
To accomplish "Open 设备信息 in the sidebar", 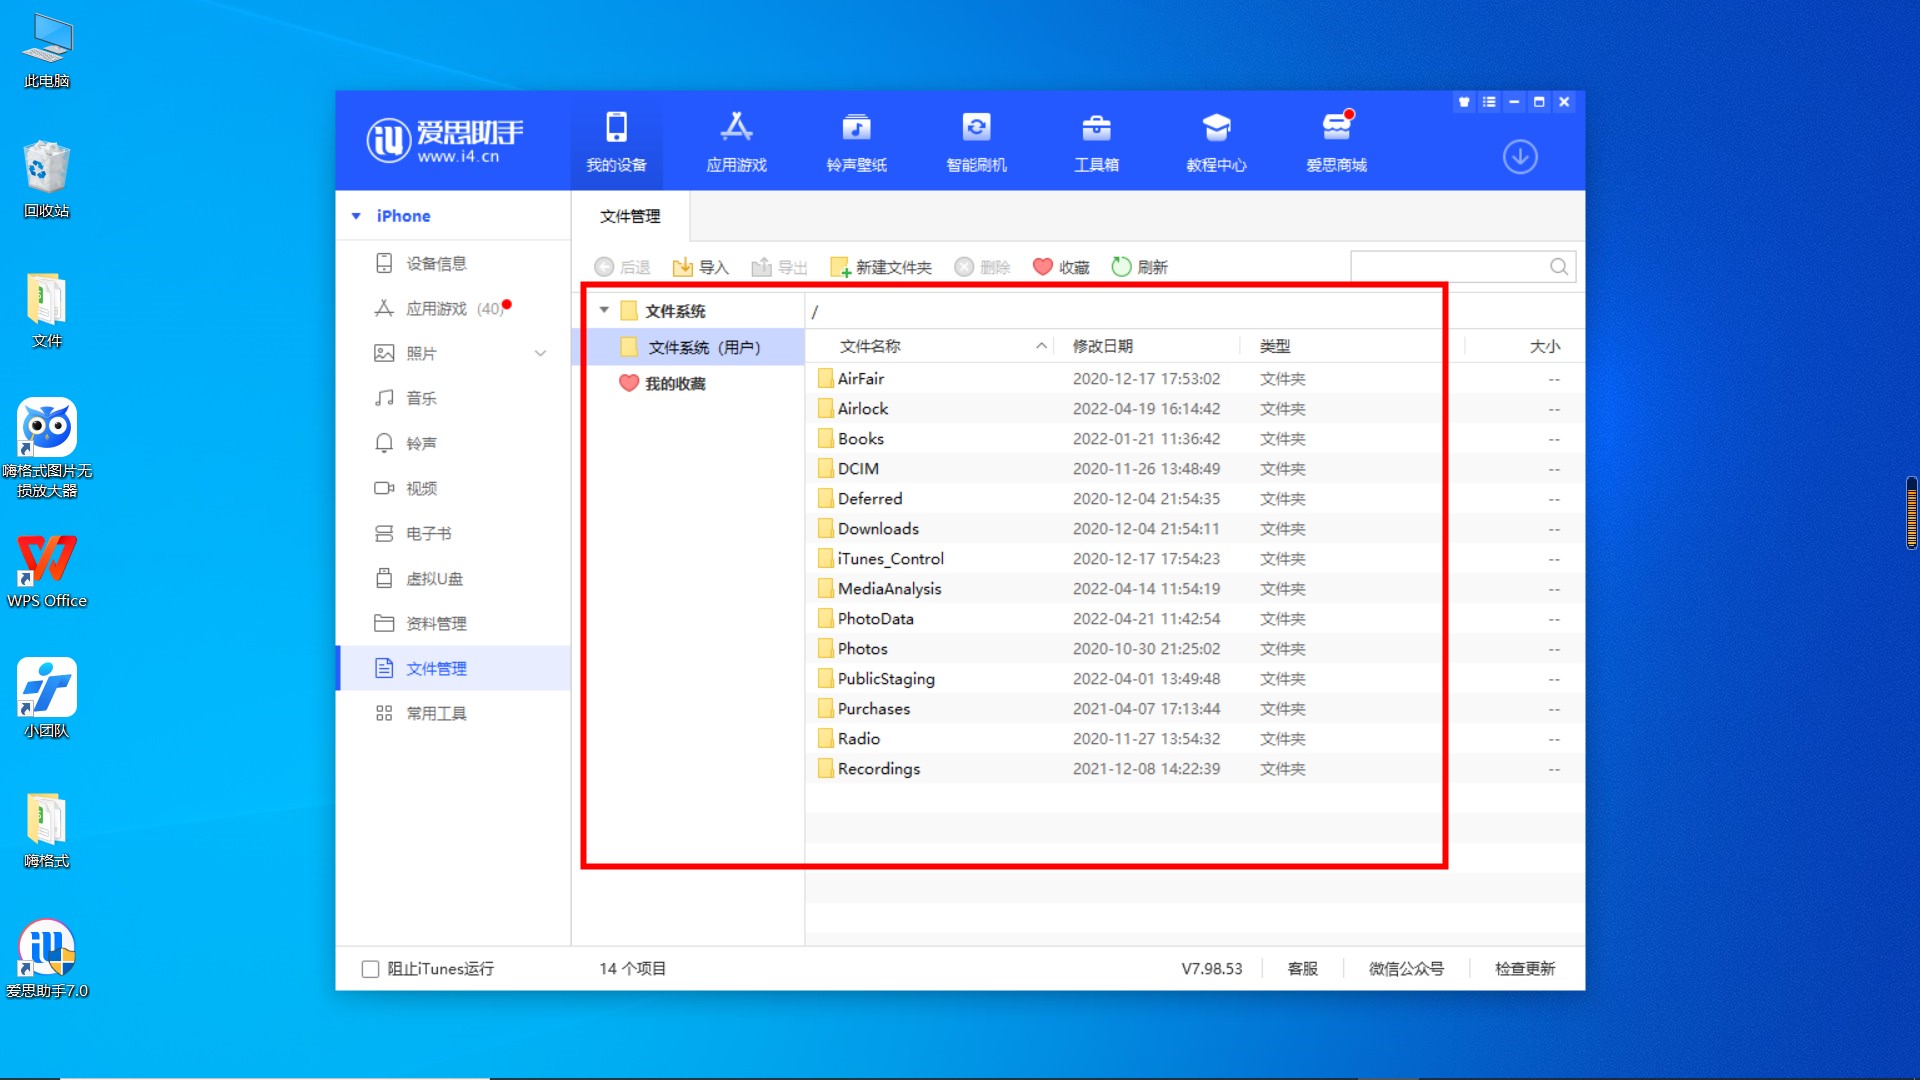I will [x=436, y=263].
